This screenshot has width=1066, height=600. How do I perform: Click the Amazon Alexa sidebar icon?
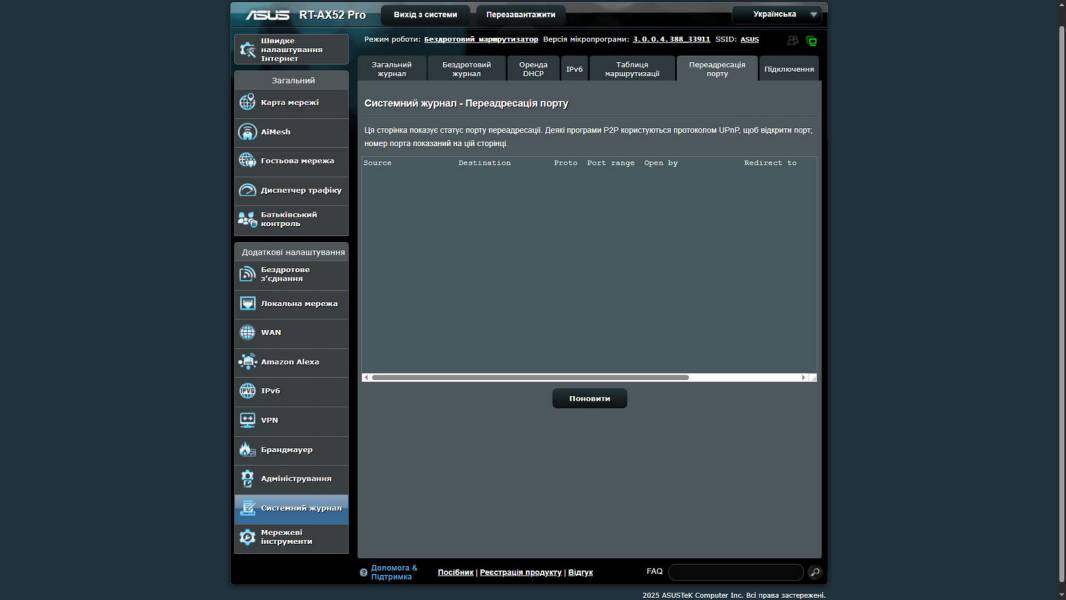coord(247,362)
